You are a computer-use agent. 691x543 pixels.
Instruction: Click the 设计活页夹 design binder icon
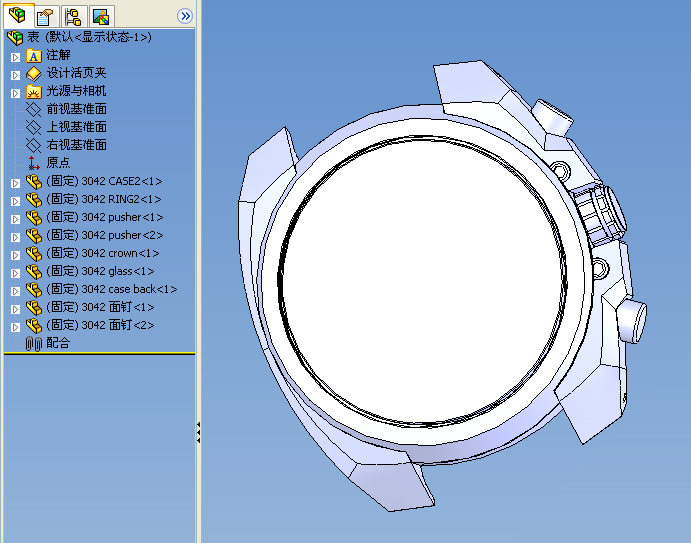click(x=34, y=74)
